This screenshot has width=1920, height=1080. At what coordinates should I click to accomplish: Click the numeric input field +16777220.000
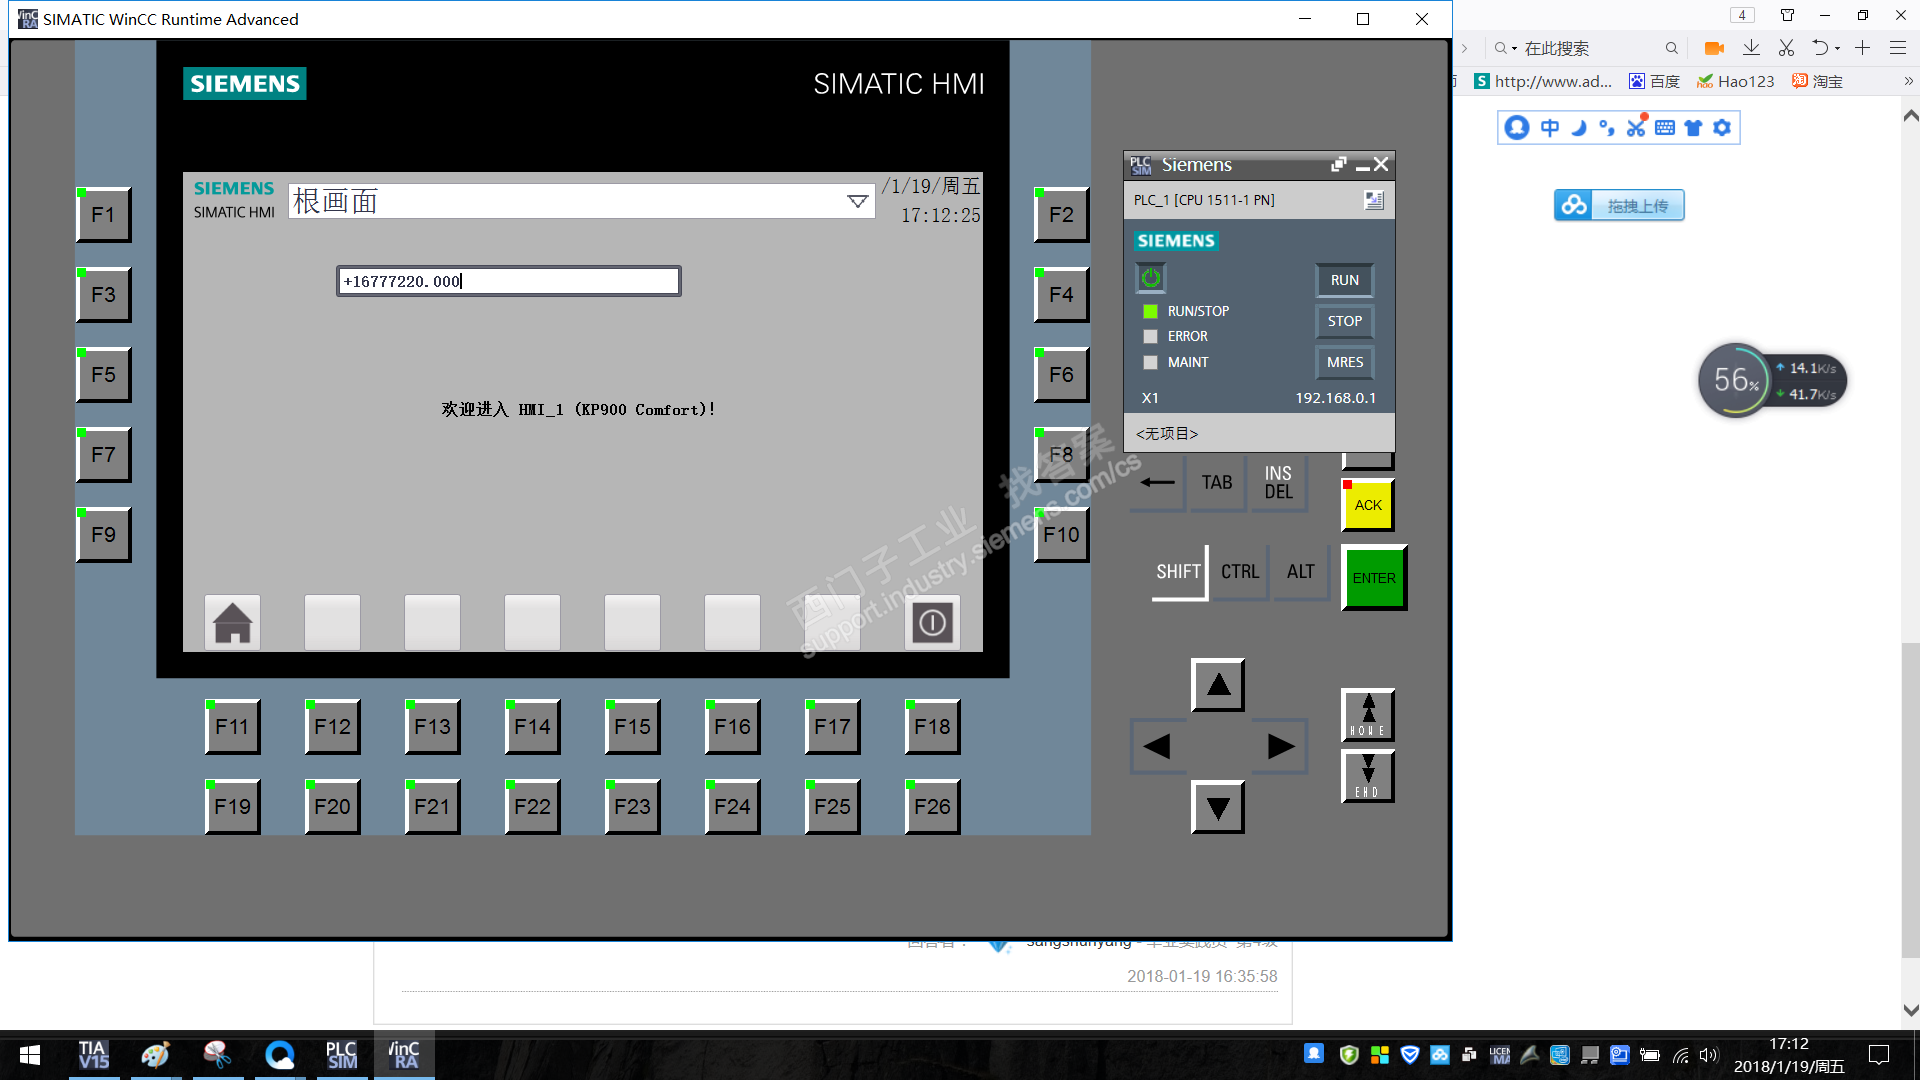tap(508, 281)
